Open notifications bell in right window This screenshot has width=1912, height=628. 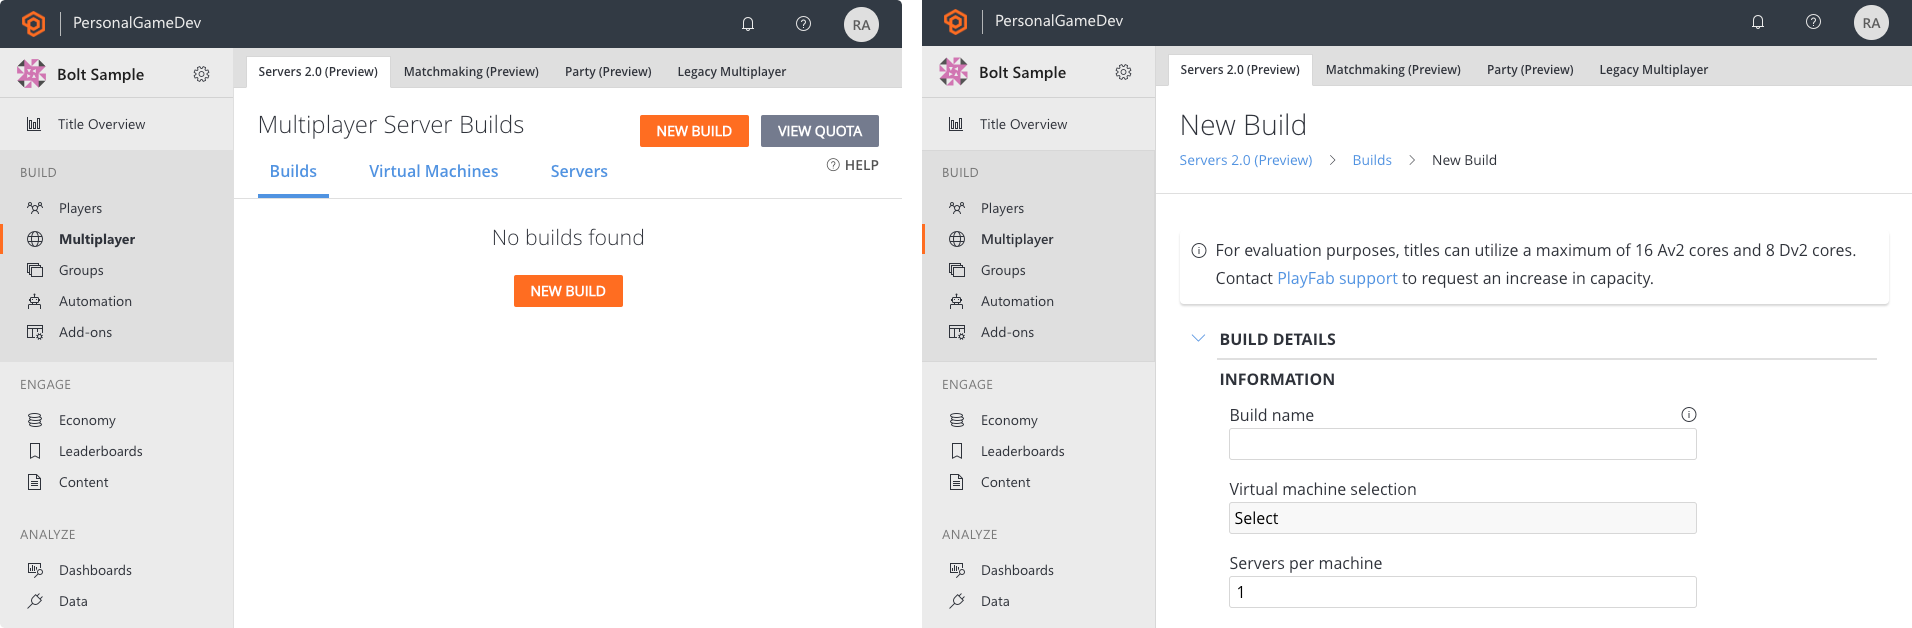click(x=1758, y=22)
